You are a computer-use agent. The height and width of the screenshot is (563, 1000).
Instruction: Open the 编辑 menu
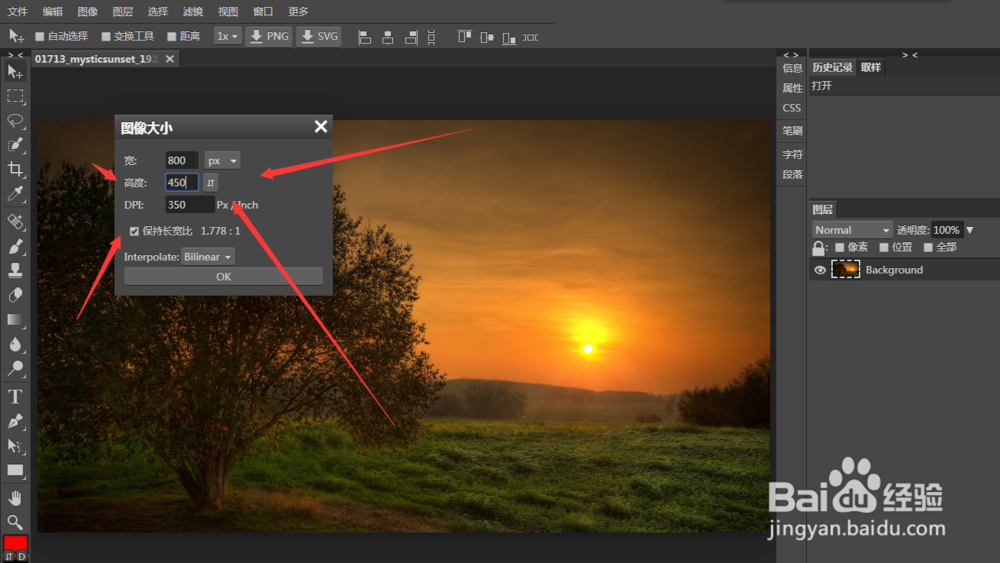(x=52, y=11)
